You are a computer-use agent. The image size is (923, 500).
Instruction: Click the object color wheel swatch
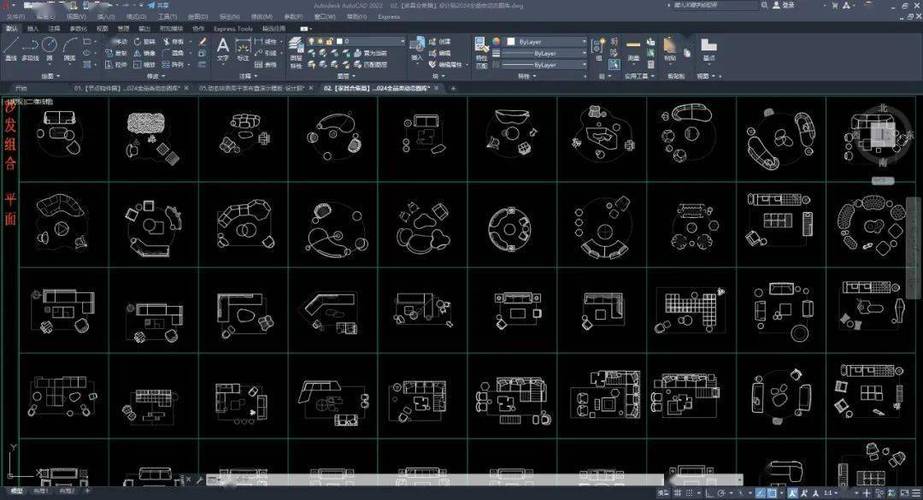tap(496, 42)
